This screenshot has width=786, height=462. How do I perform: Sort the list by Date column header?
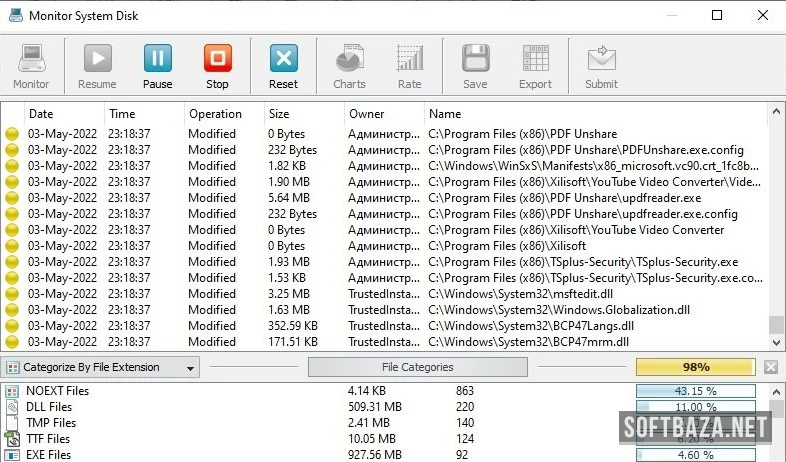click(41, 114)
